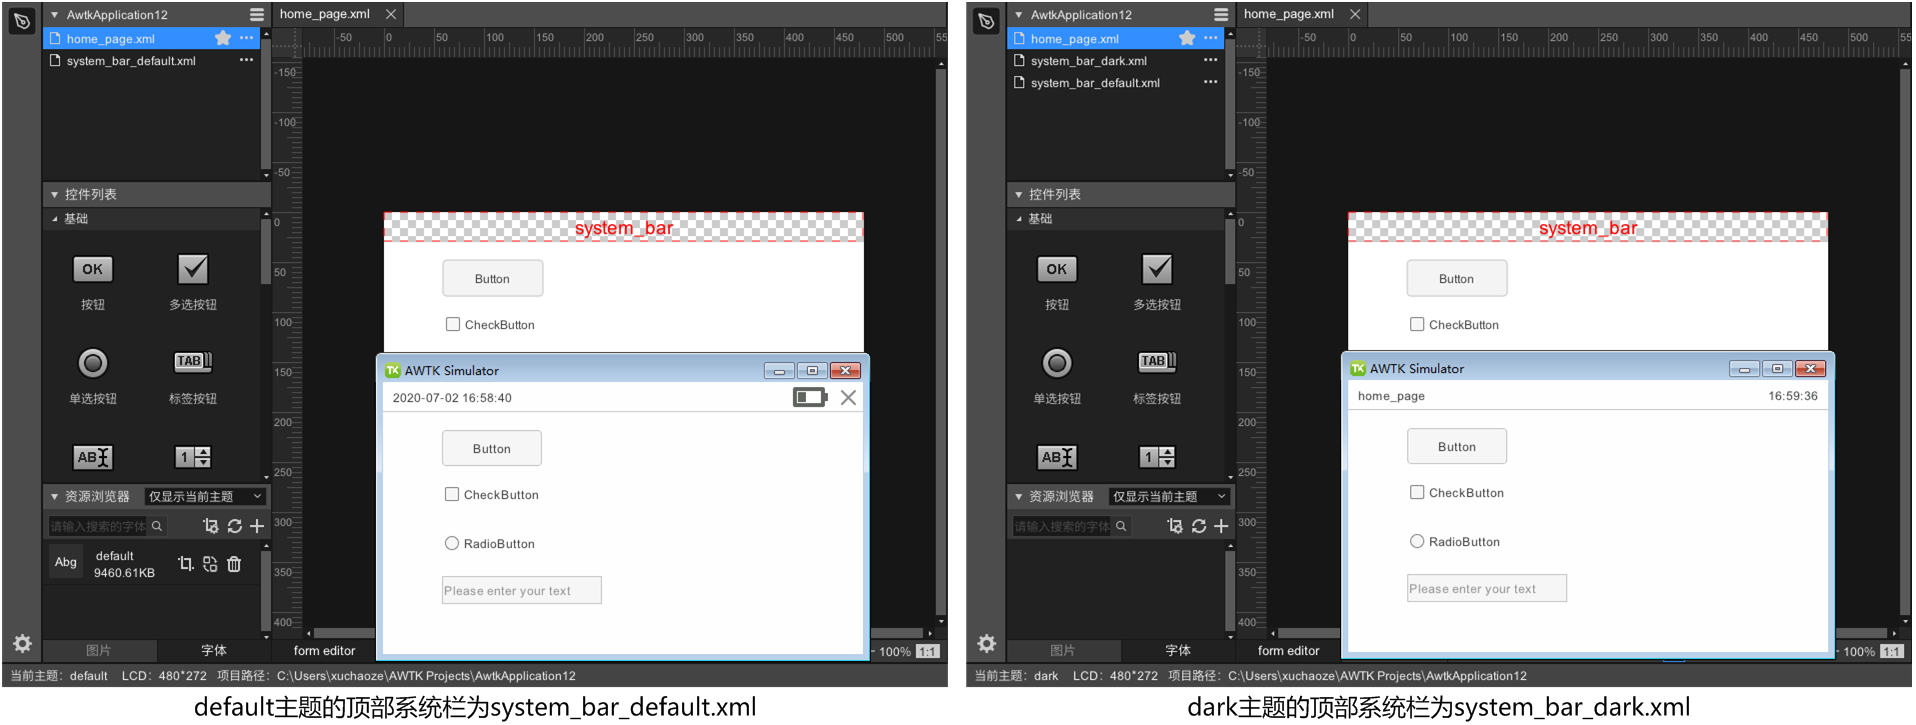1916x725 pixels.
Task: Click the resource list vertical scrollbar, dark-theme screenshot
Action: pos(1230,590)
